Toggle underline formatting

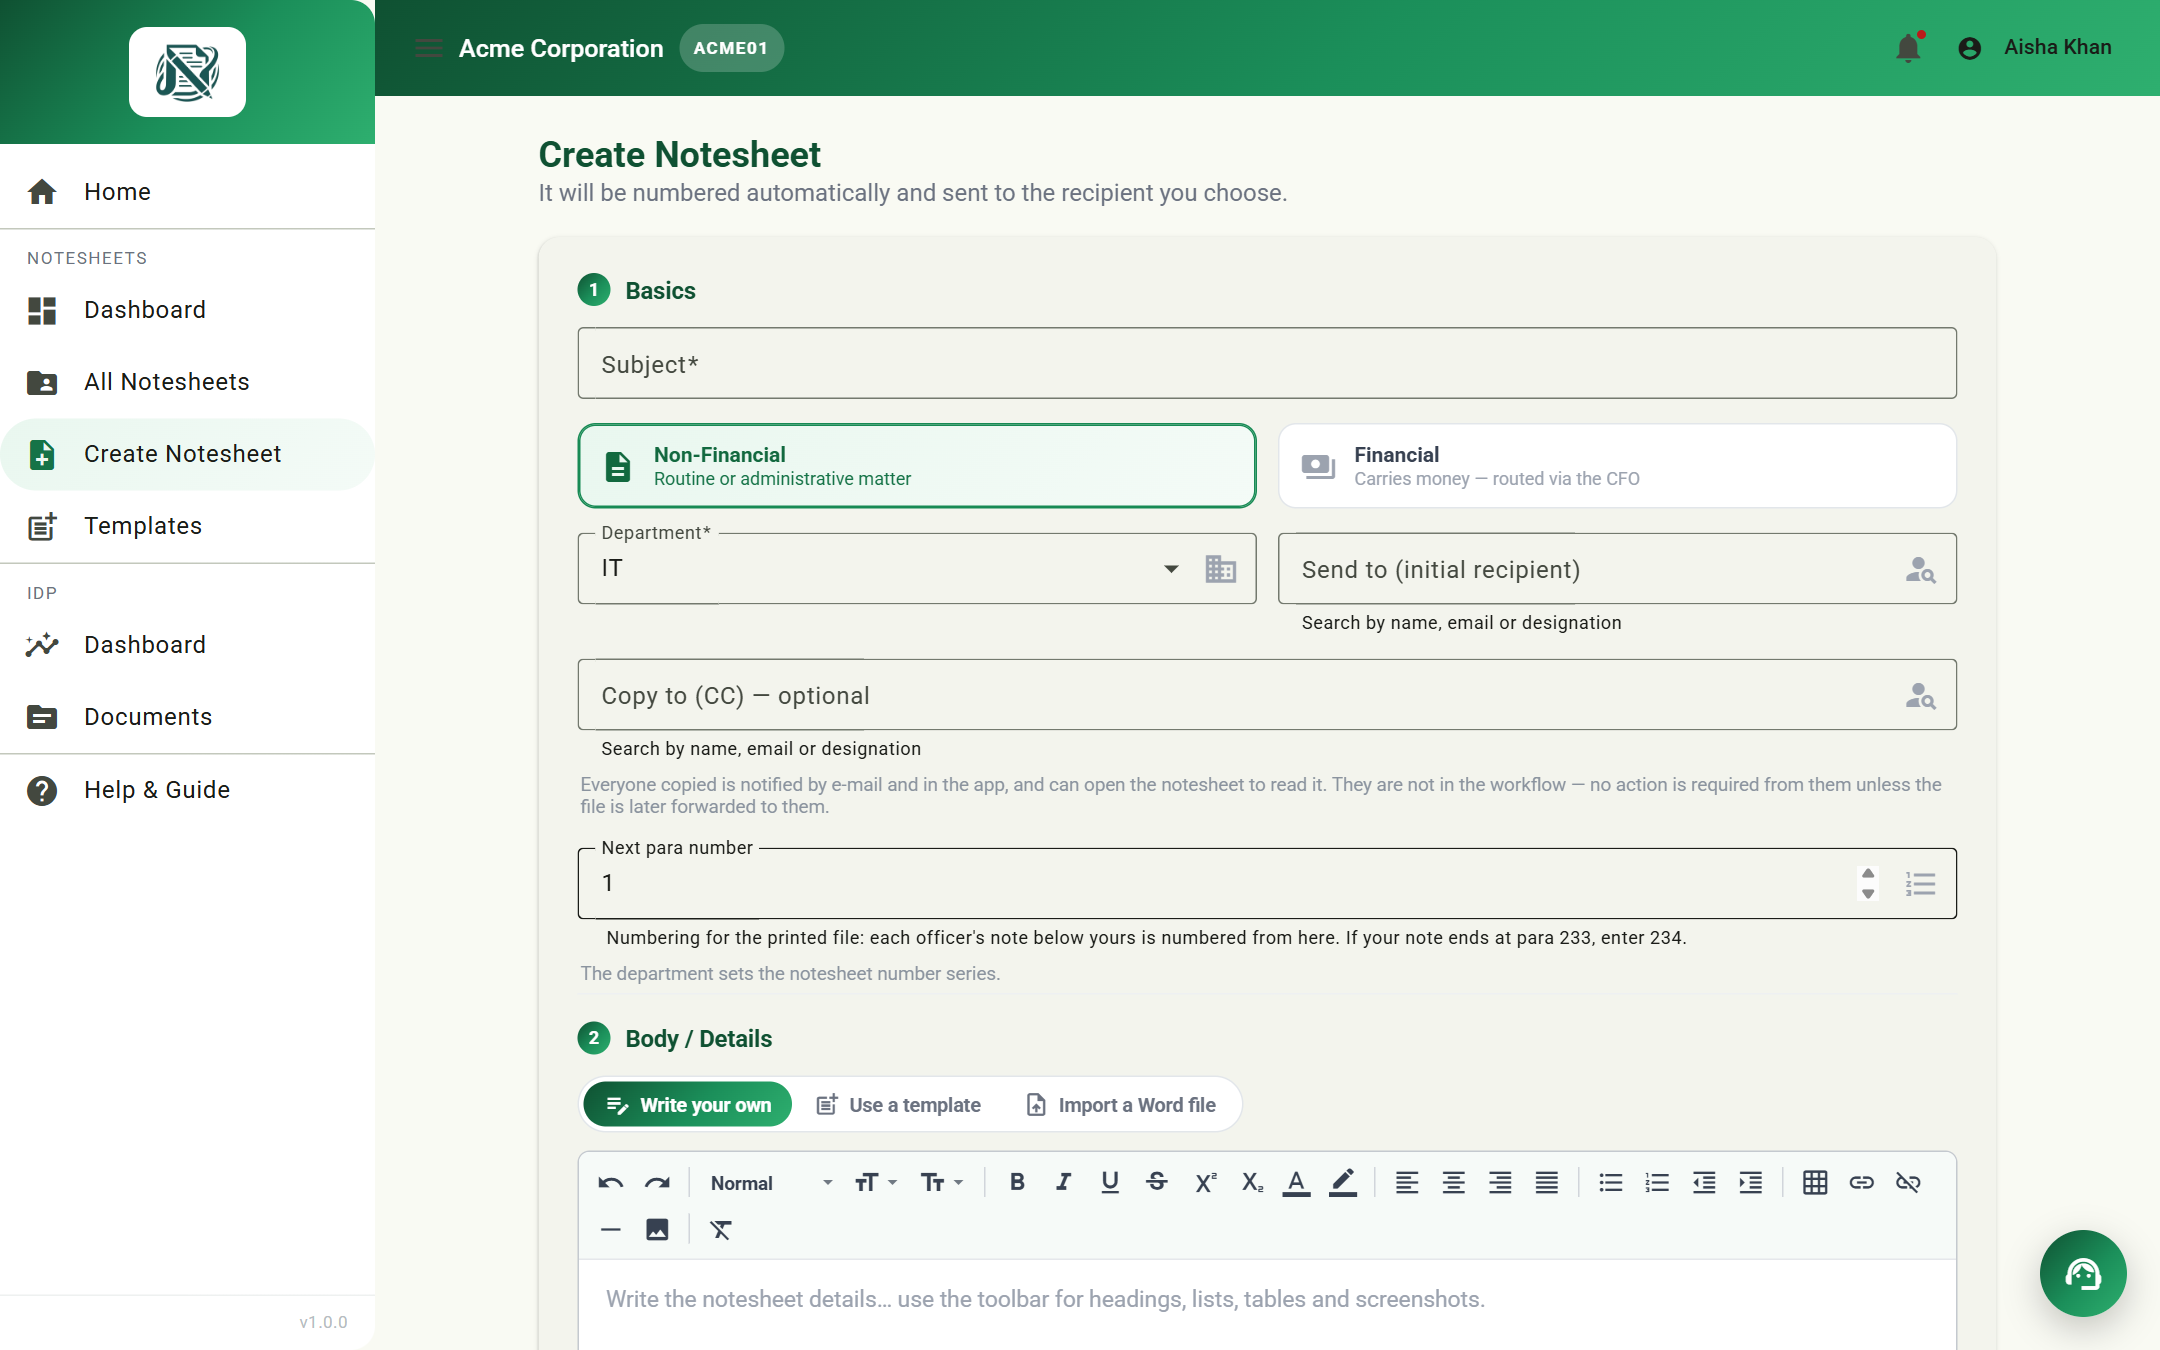pyautogui.click(x=1110, y=1182)
